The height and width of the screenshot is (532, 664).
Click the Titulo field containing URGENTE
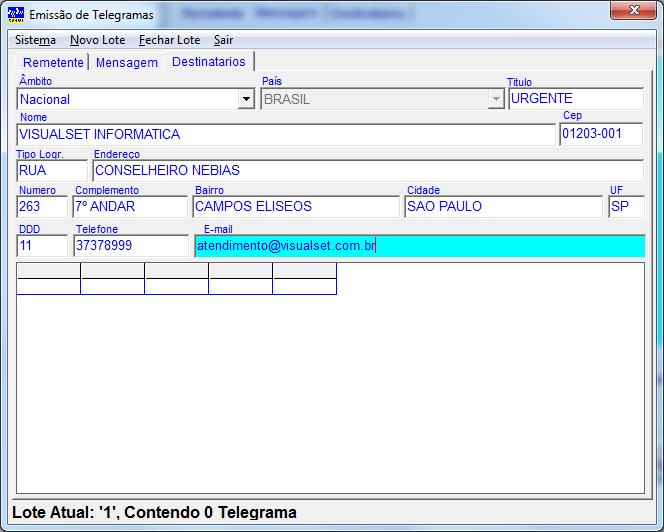pyautogui.click(x=575, y=99)
